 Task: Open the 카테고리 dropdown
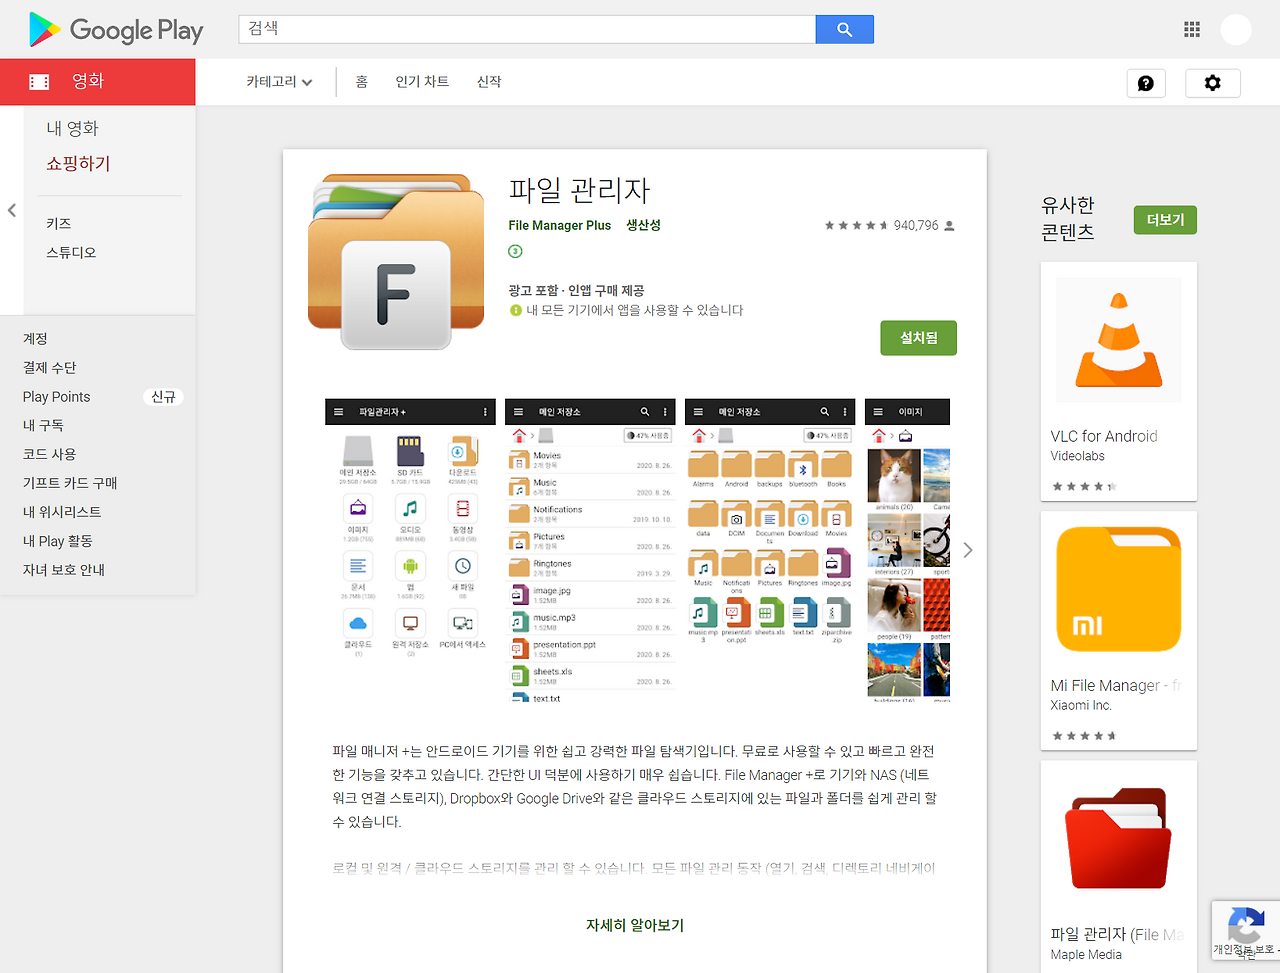[278, 81]
